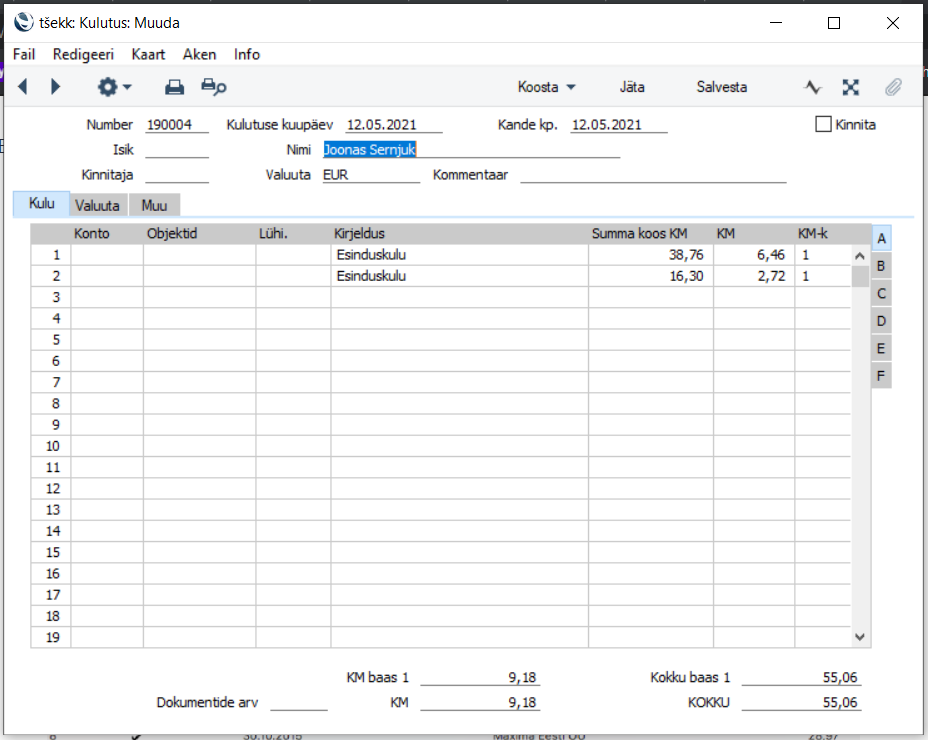Click the Nimi field Joonas Sernjuk
This screenshot has width=928, height=740.
point(471,150)
